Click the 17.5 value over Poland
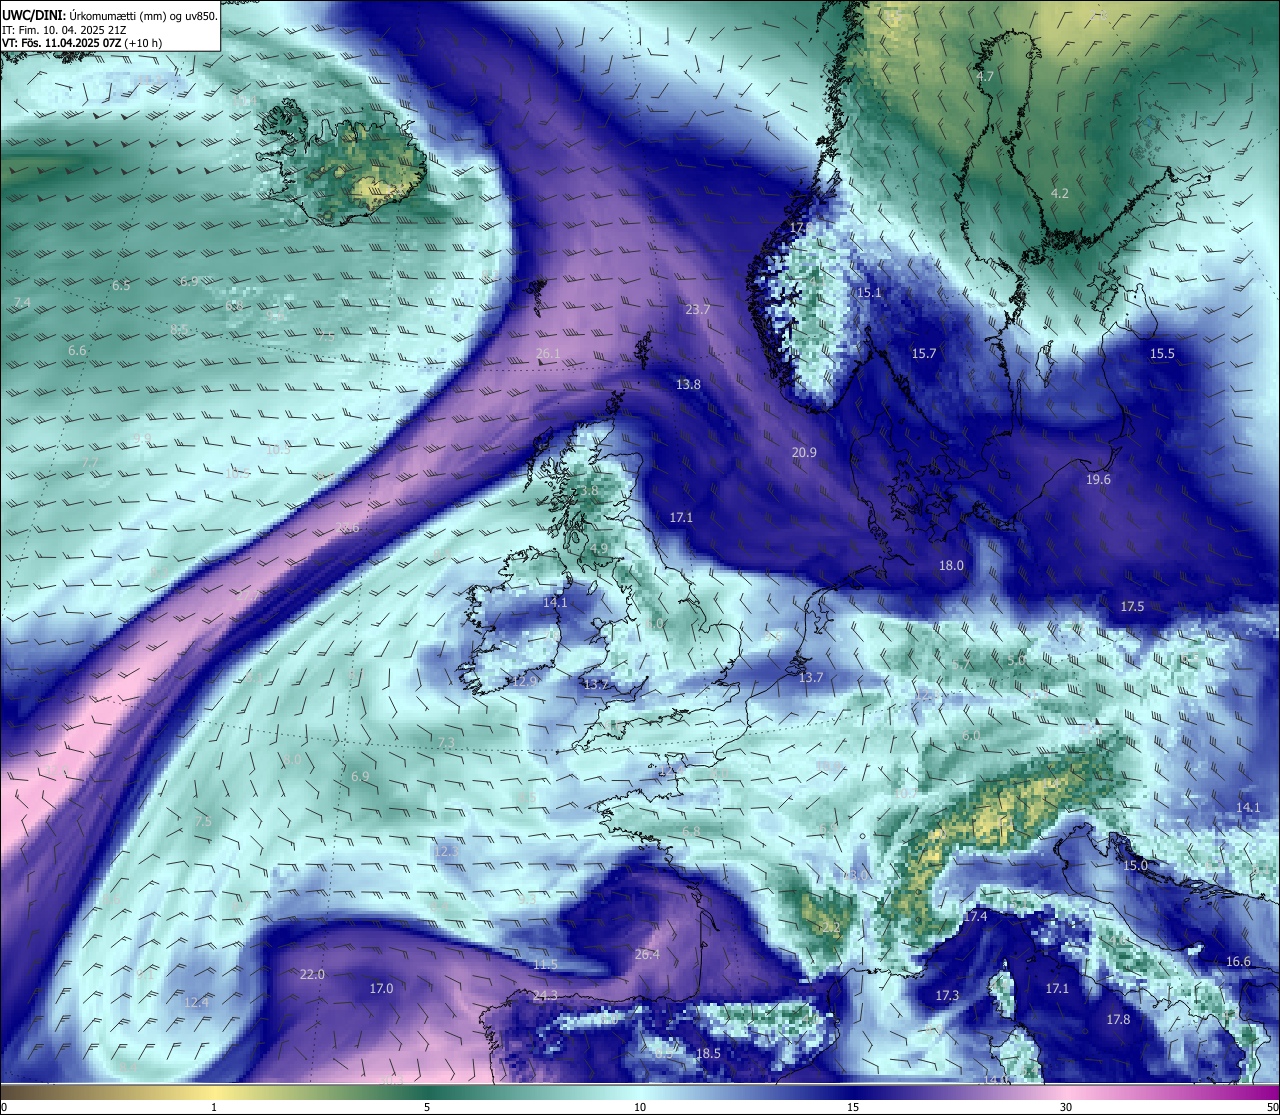 click(x=1132, y=607)
